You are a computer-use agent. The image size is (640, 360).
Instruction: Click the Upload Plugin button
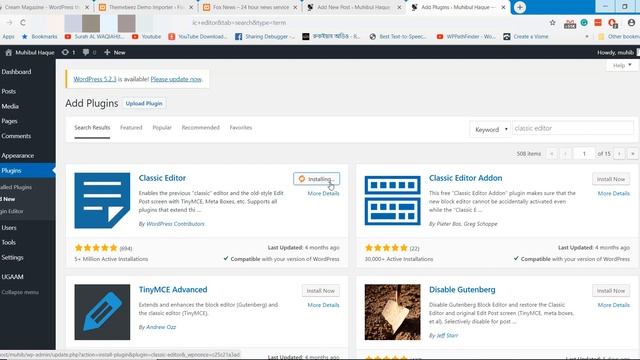[x=144, y=103]
